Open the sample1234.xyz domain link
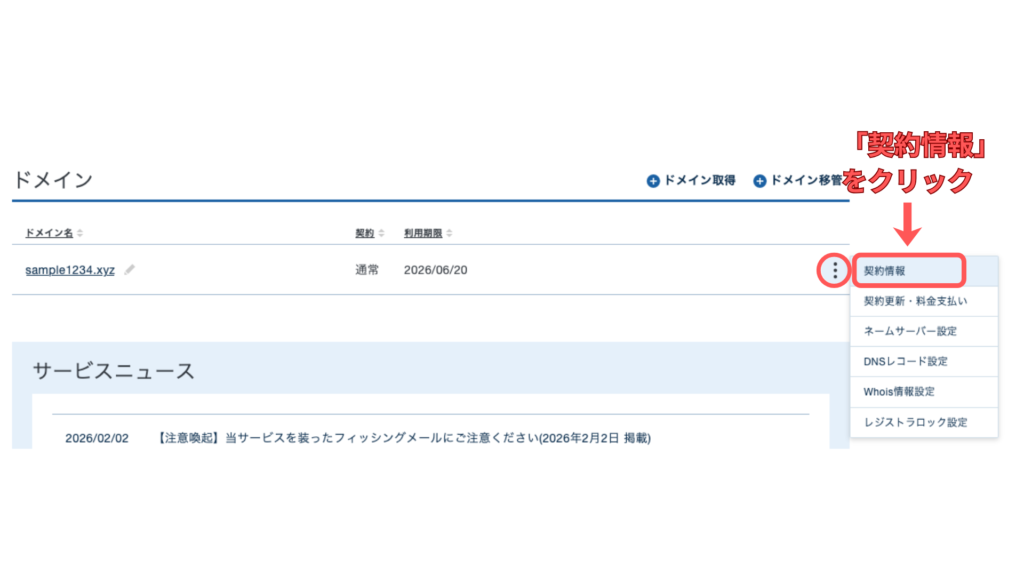The image size is (1024, 576). coord(70,270)
